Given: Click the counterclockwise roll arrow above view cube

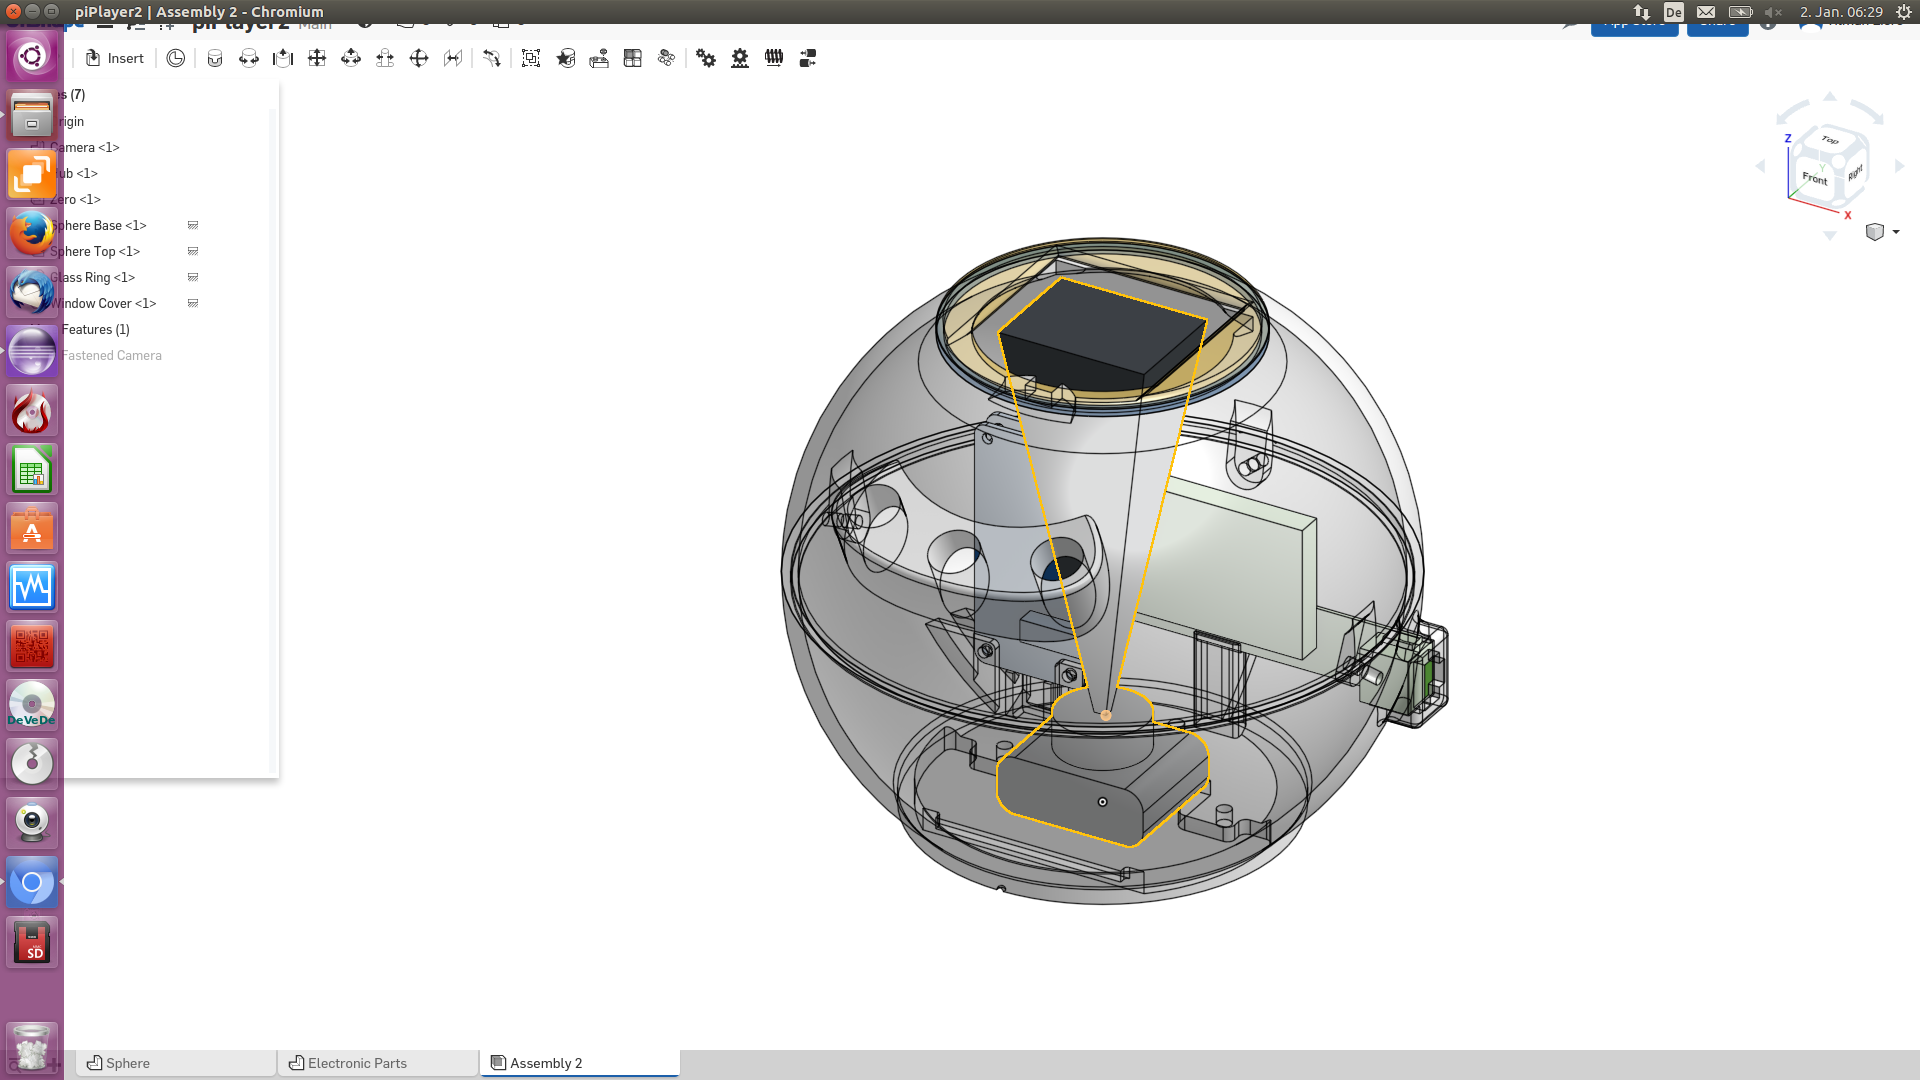Looking at the screenshot, I should 1792,111.
